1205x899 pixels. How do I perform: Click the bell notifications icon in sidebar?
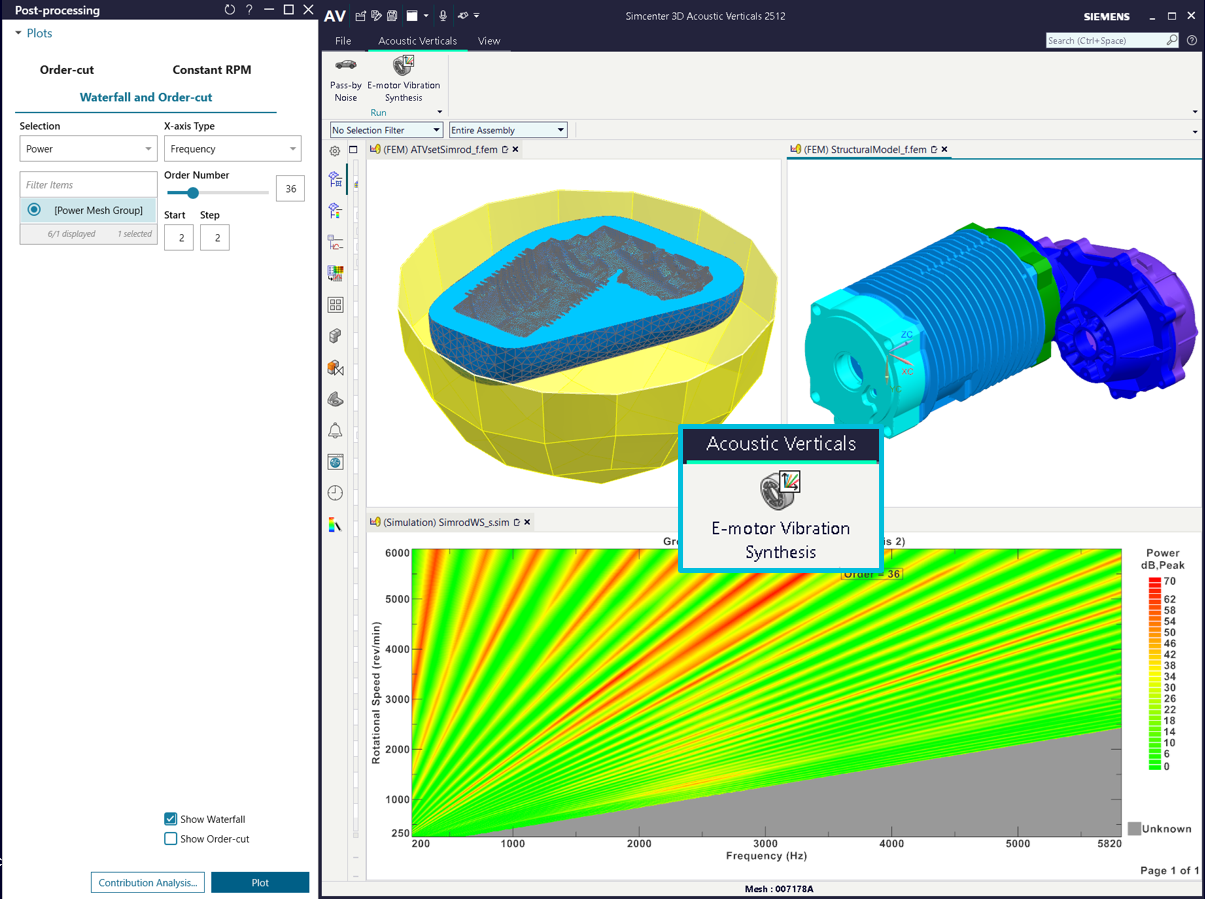pos(335,431)
